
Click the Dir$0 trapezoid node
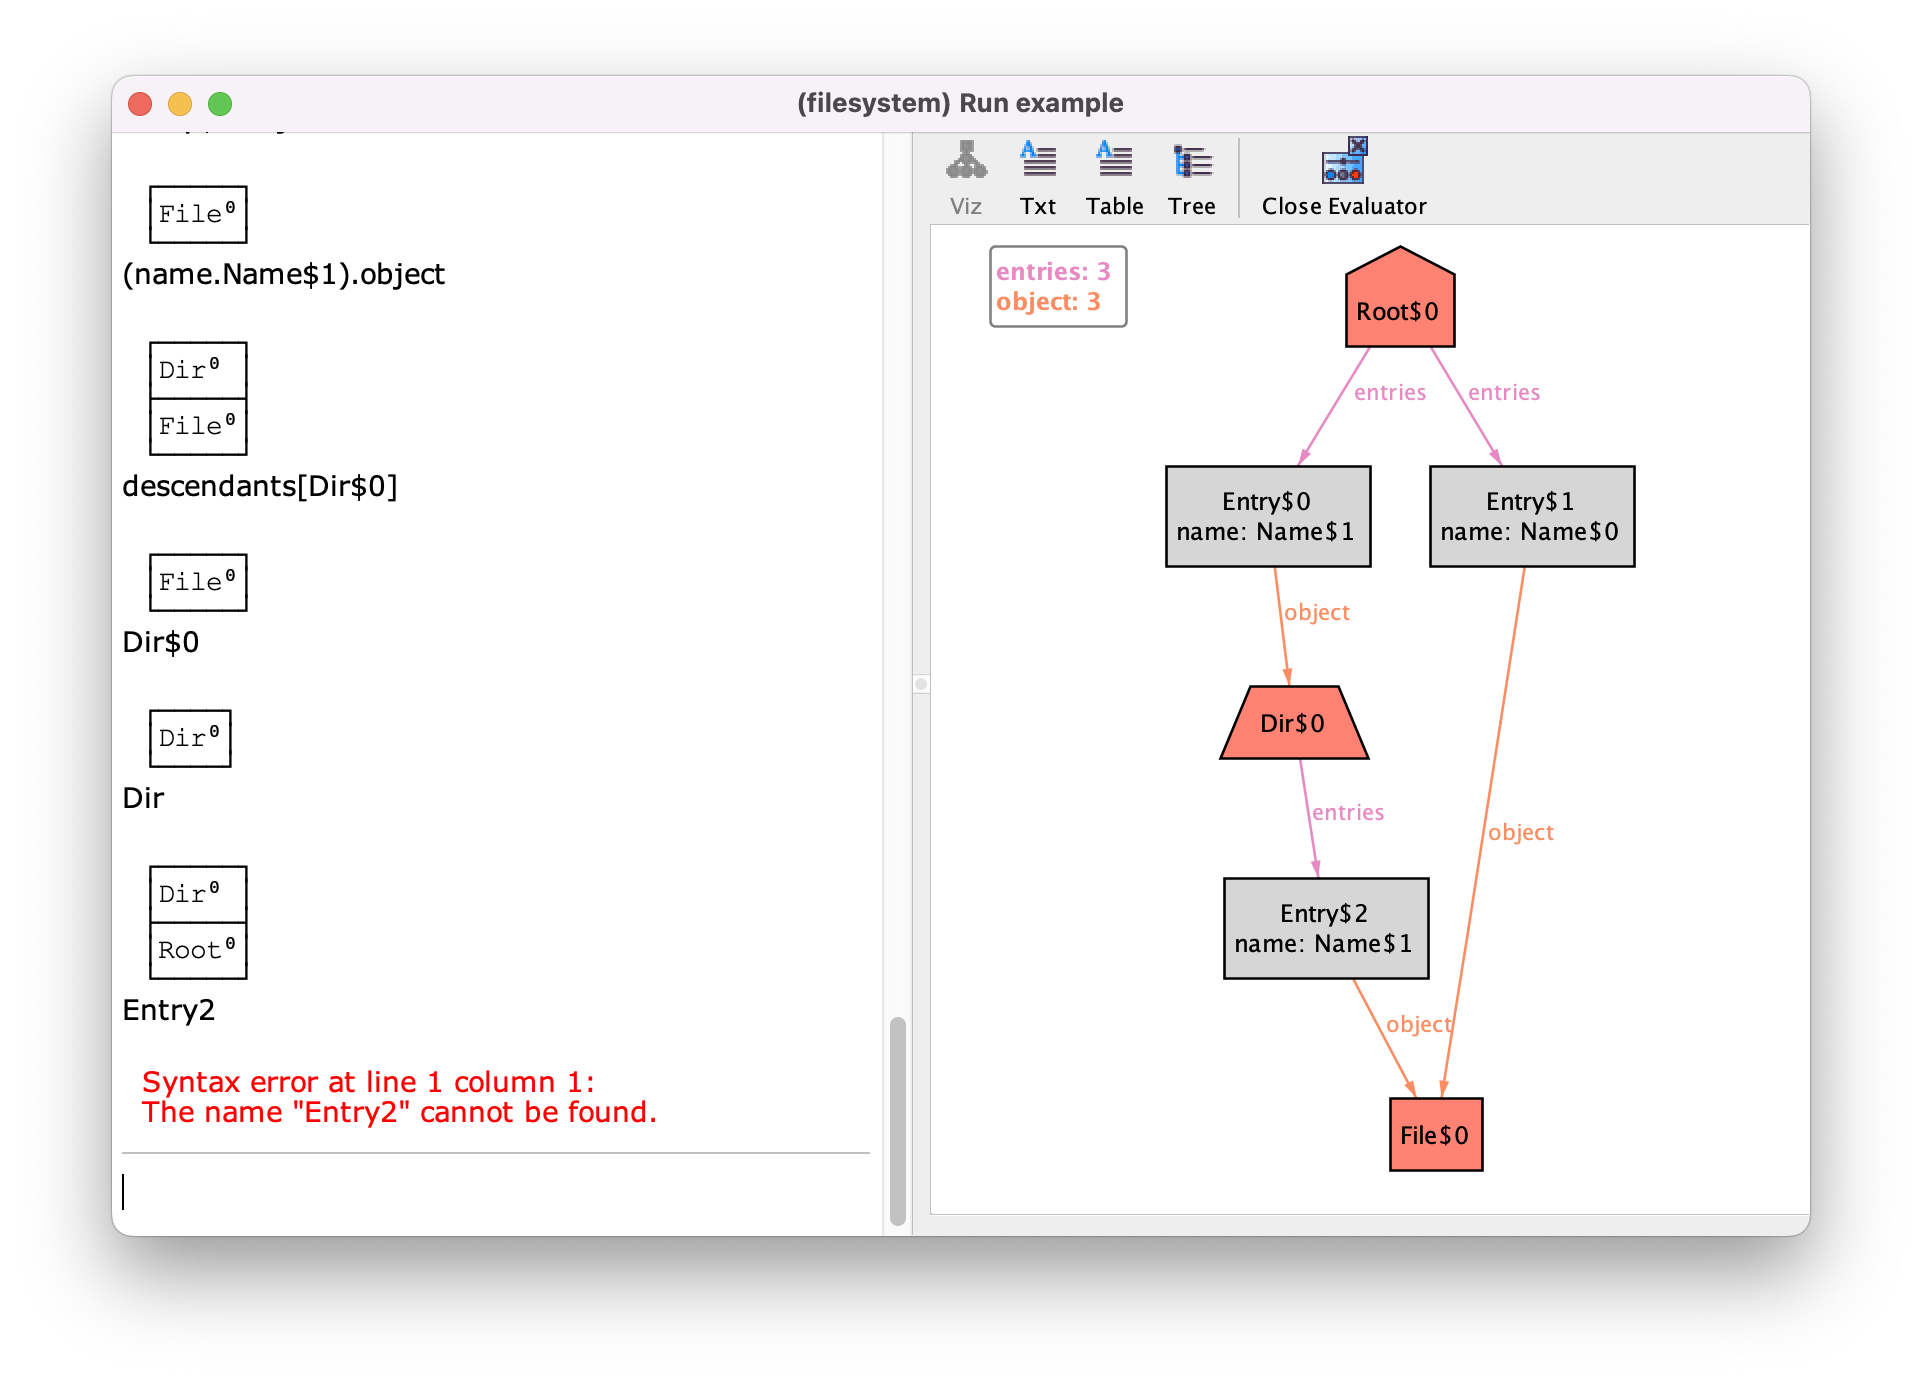[x=1293, y=722]
